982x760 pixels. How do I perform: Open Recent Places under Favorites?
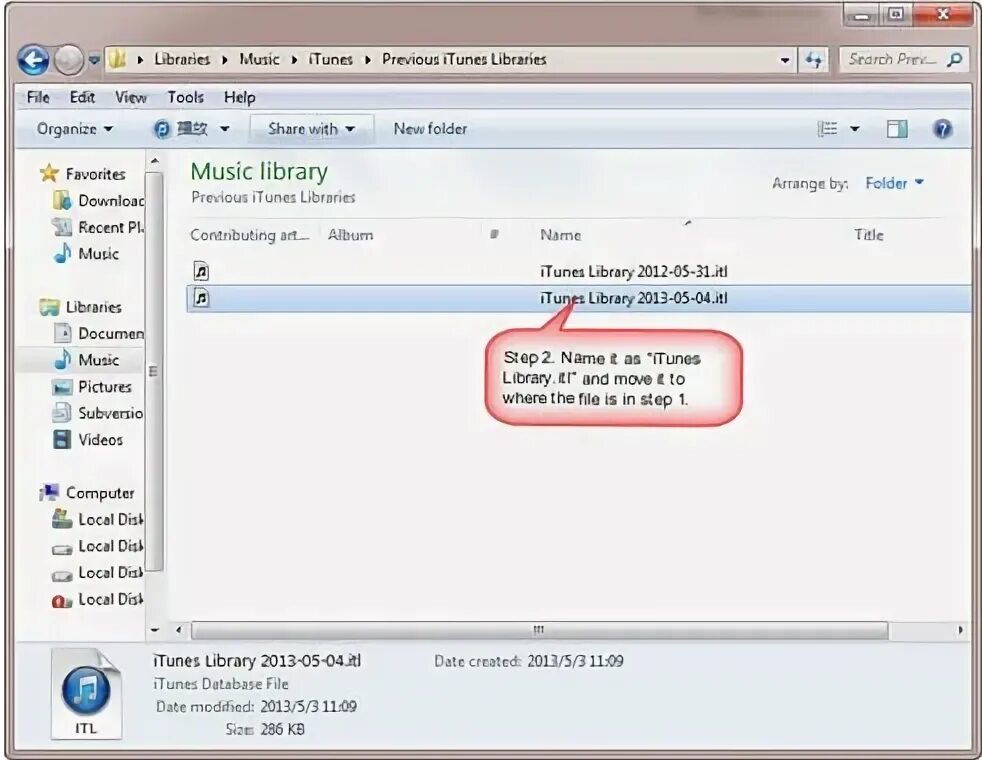(x=111, y=227)
